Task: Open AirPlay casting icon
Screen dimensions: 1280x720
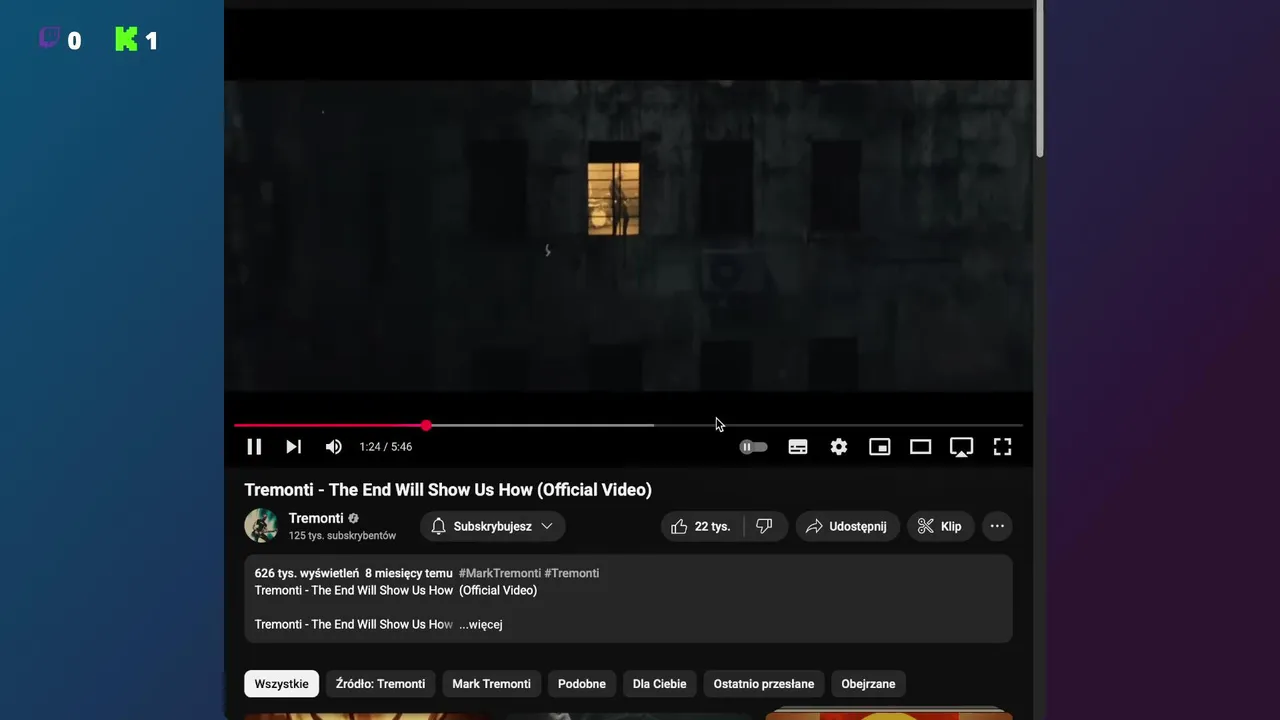Action: [961, 447]
